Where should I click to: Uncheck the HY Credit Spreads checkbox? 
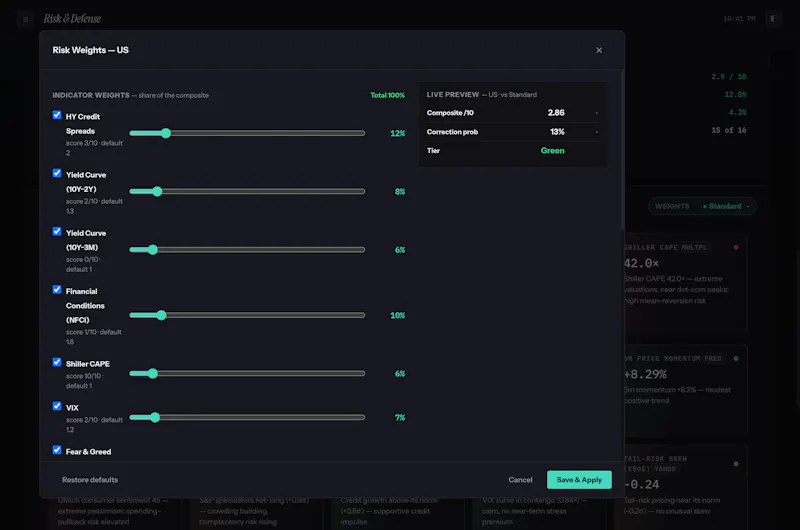57,115
